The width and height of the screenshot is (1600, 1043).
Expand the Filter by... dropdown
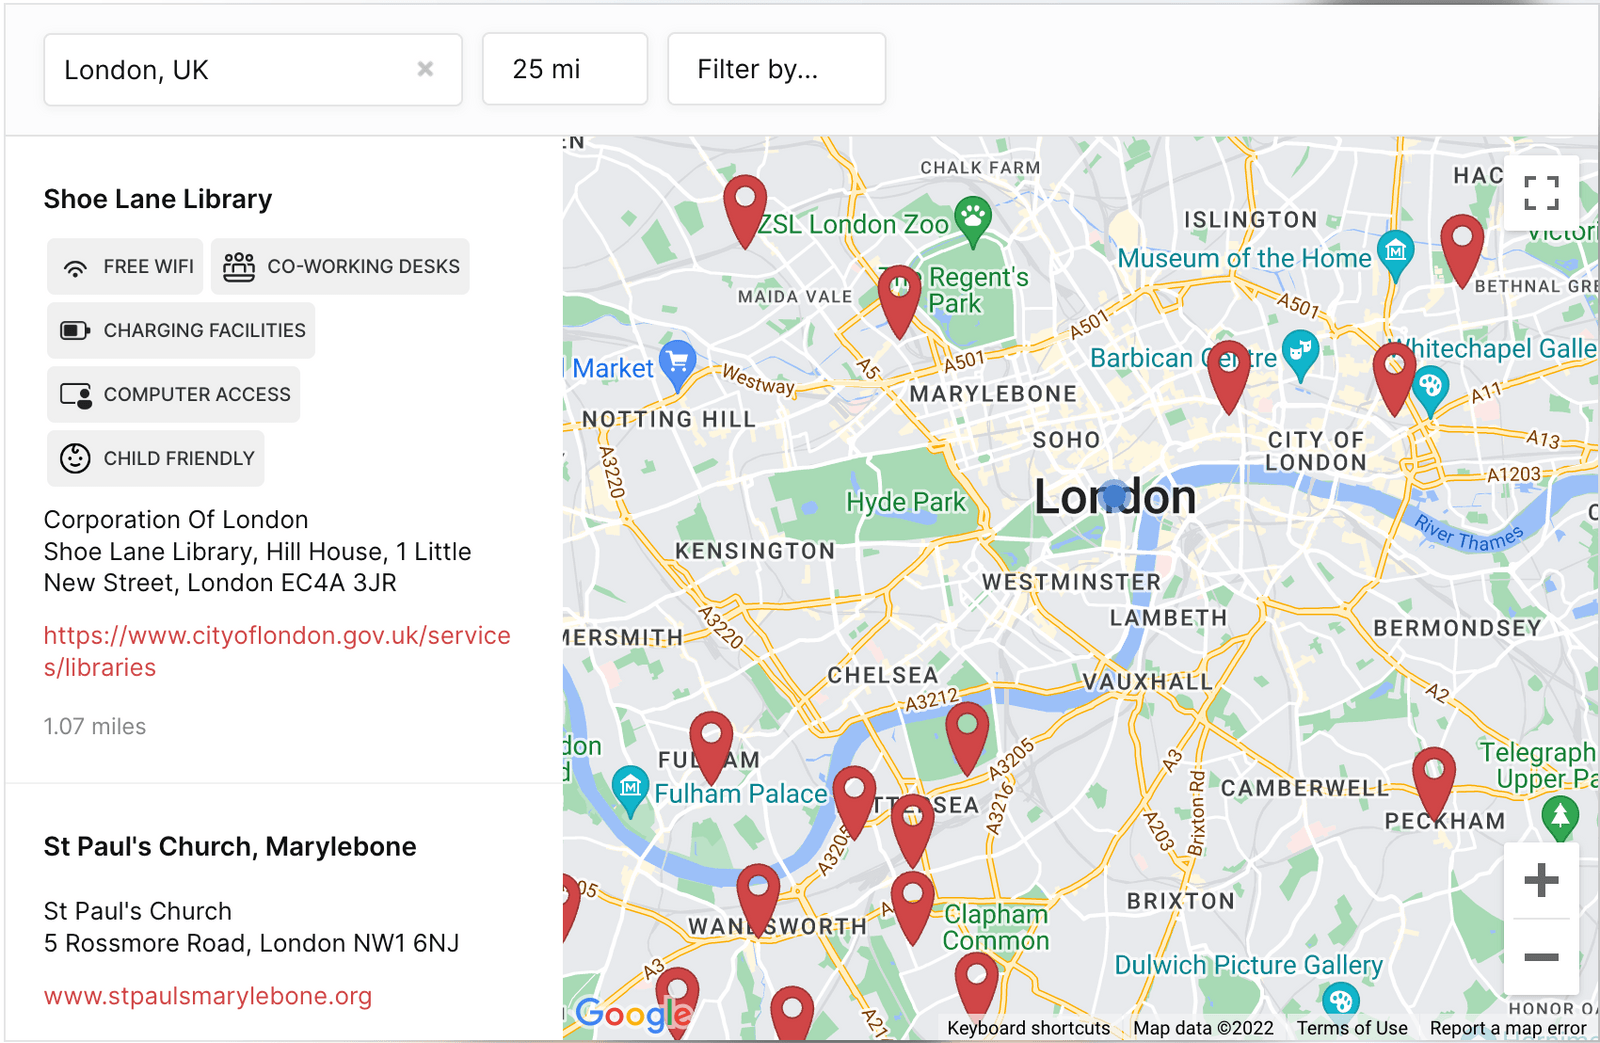776,69
